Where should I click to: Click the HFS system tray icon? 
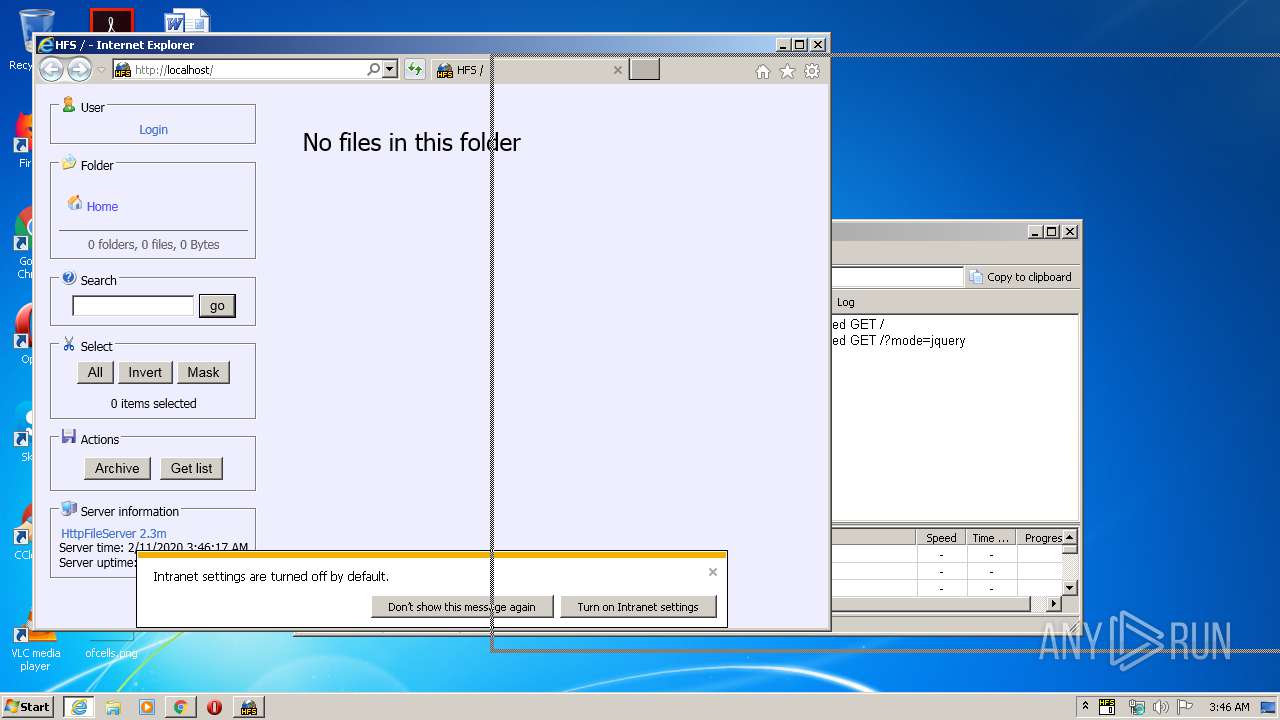(x=1107, y=707)
